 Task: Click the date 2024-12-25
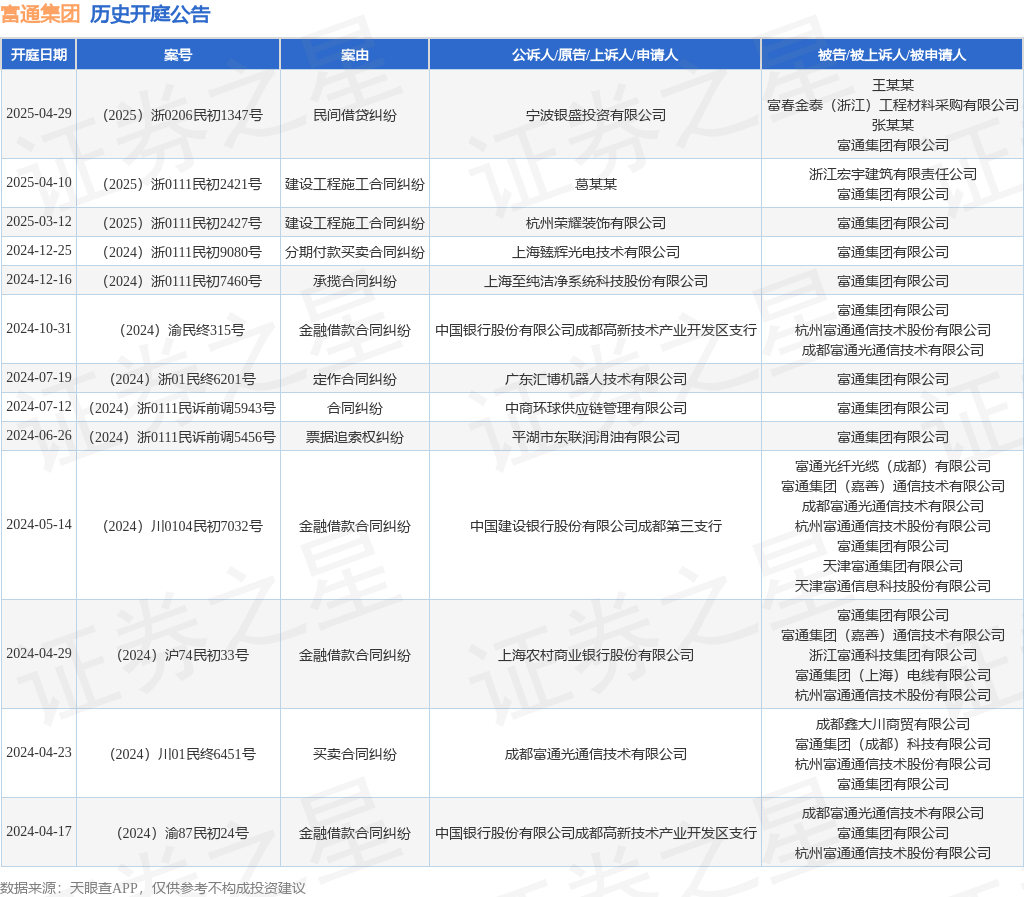[39, 251]
